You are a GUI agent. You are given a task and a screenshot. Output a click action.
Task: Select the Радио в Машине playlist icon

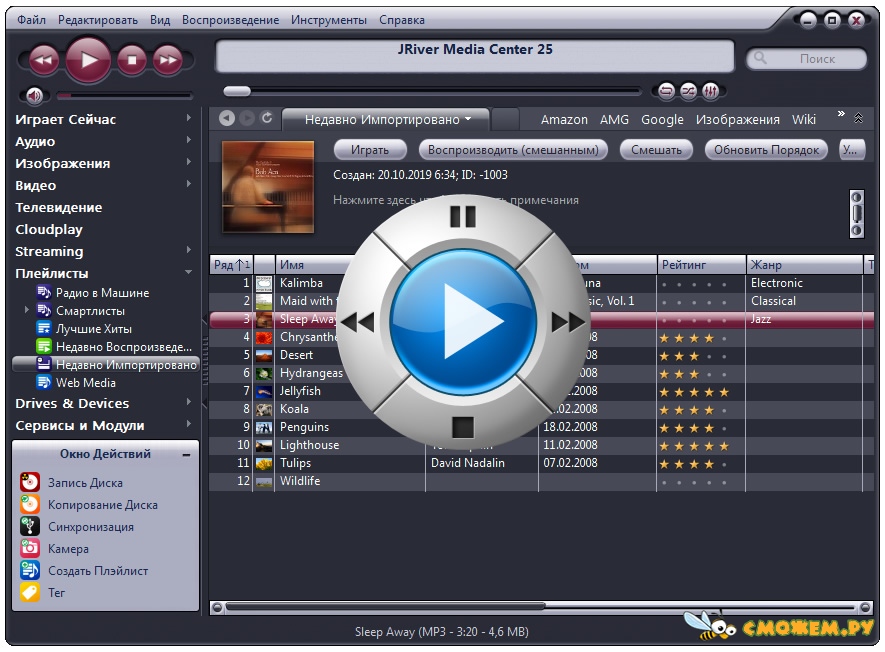click(43, 292)
